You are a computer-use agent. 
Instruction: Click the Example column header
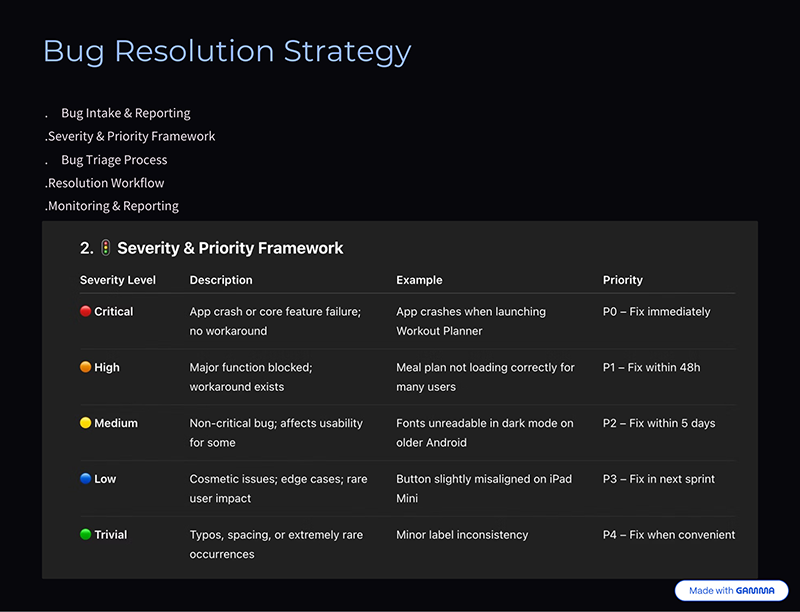point(419,280)
